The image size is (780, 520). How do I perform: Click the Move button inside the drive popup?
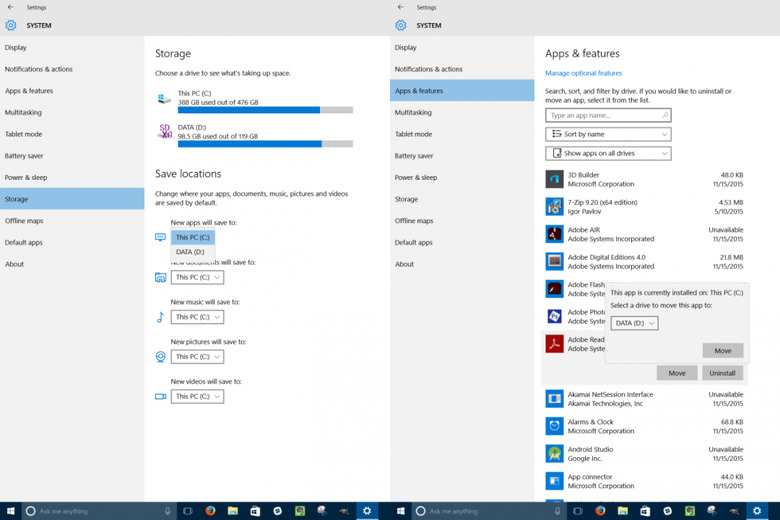pyautogui.click(x=723, y=350)
